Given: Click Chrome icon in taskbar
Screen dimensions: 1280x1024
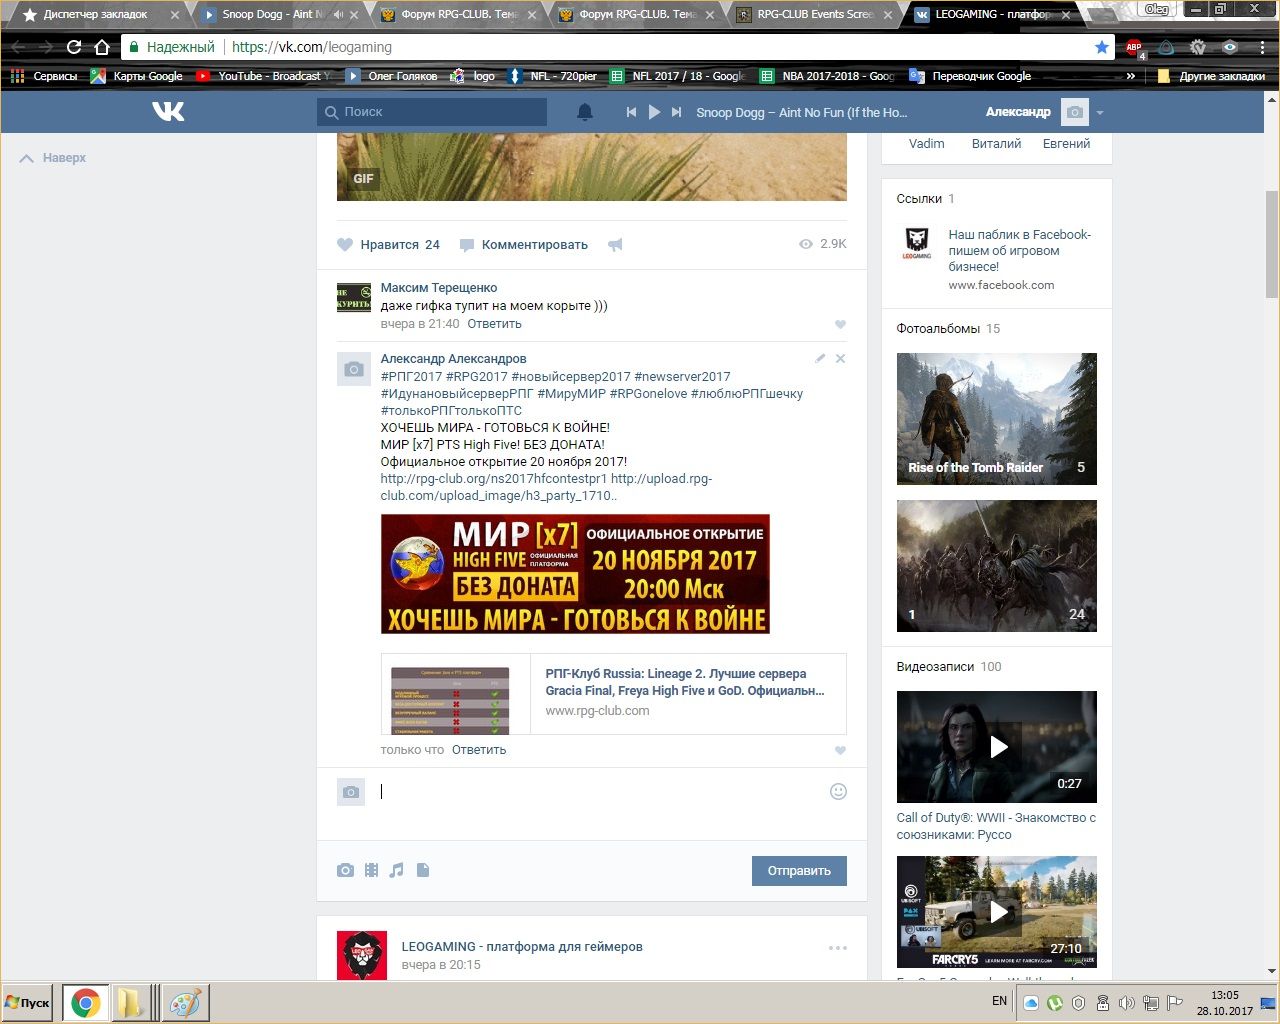Looking at the screenshot, I should point(86,1003).
